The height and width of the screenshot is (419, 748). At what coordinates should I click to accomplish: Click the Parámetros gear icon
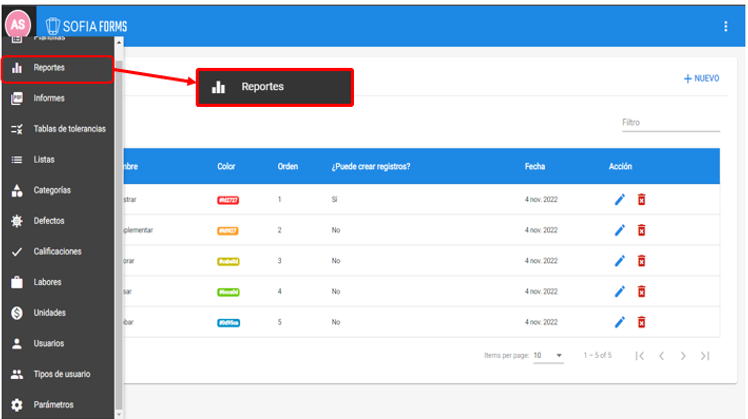tap(16, 405)
